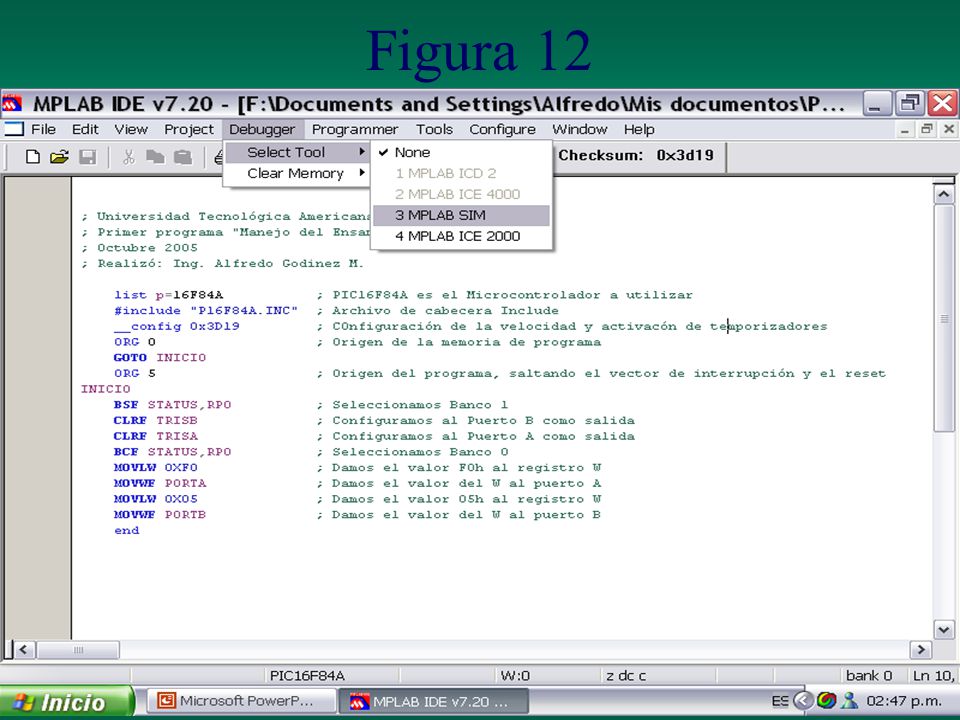The image size is (960, 720).
Task: Minimize the inner document window
Action: tap(905, 129)
